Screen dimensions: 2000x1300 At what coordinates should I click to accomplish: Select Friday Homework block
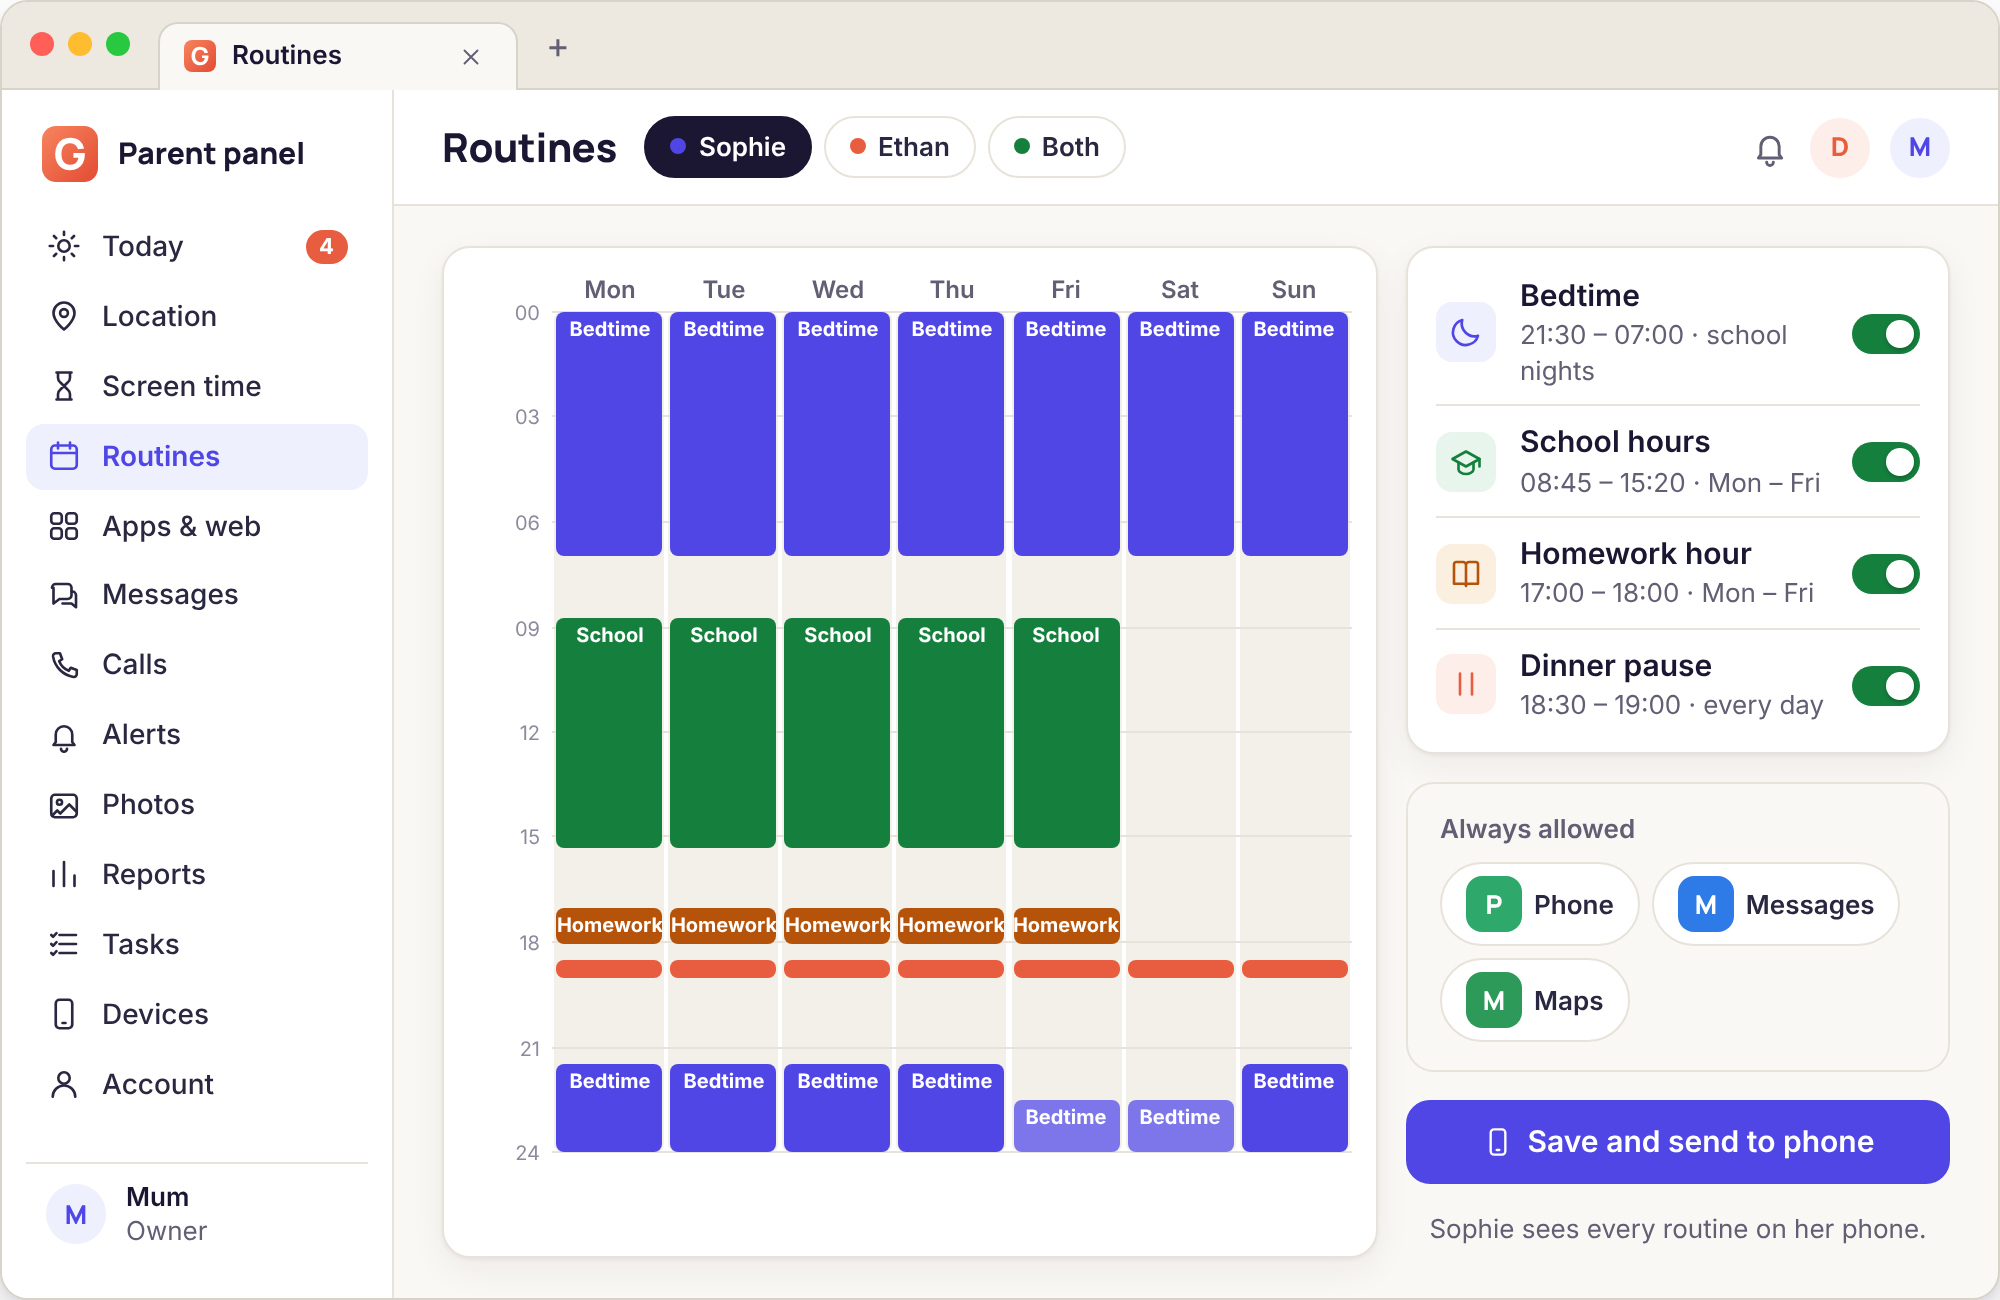coord(1066,925)
